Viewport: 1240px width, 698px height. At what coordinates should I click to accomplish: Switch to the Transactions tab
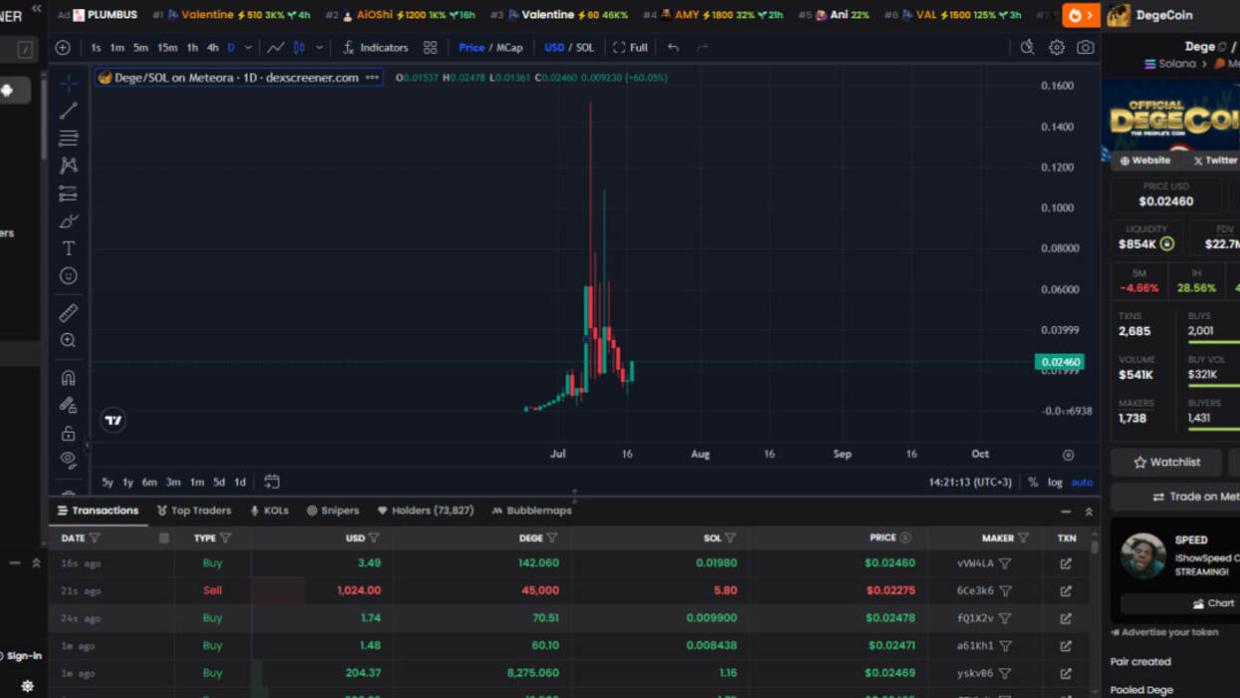tap(98, 510)
